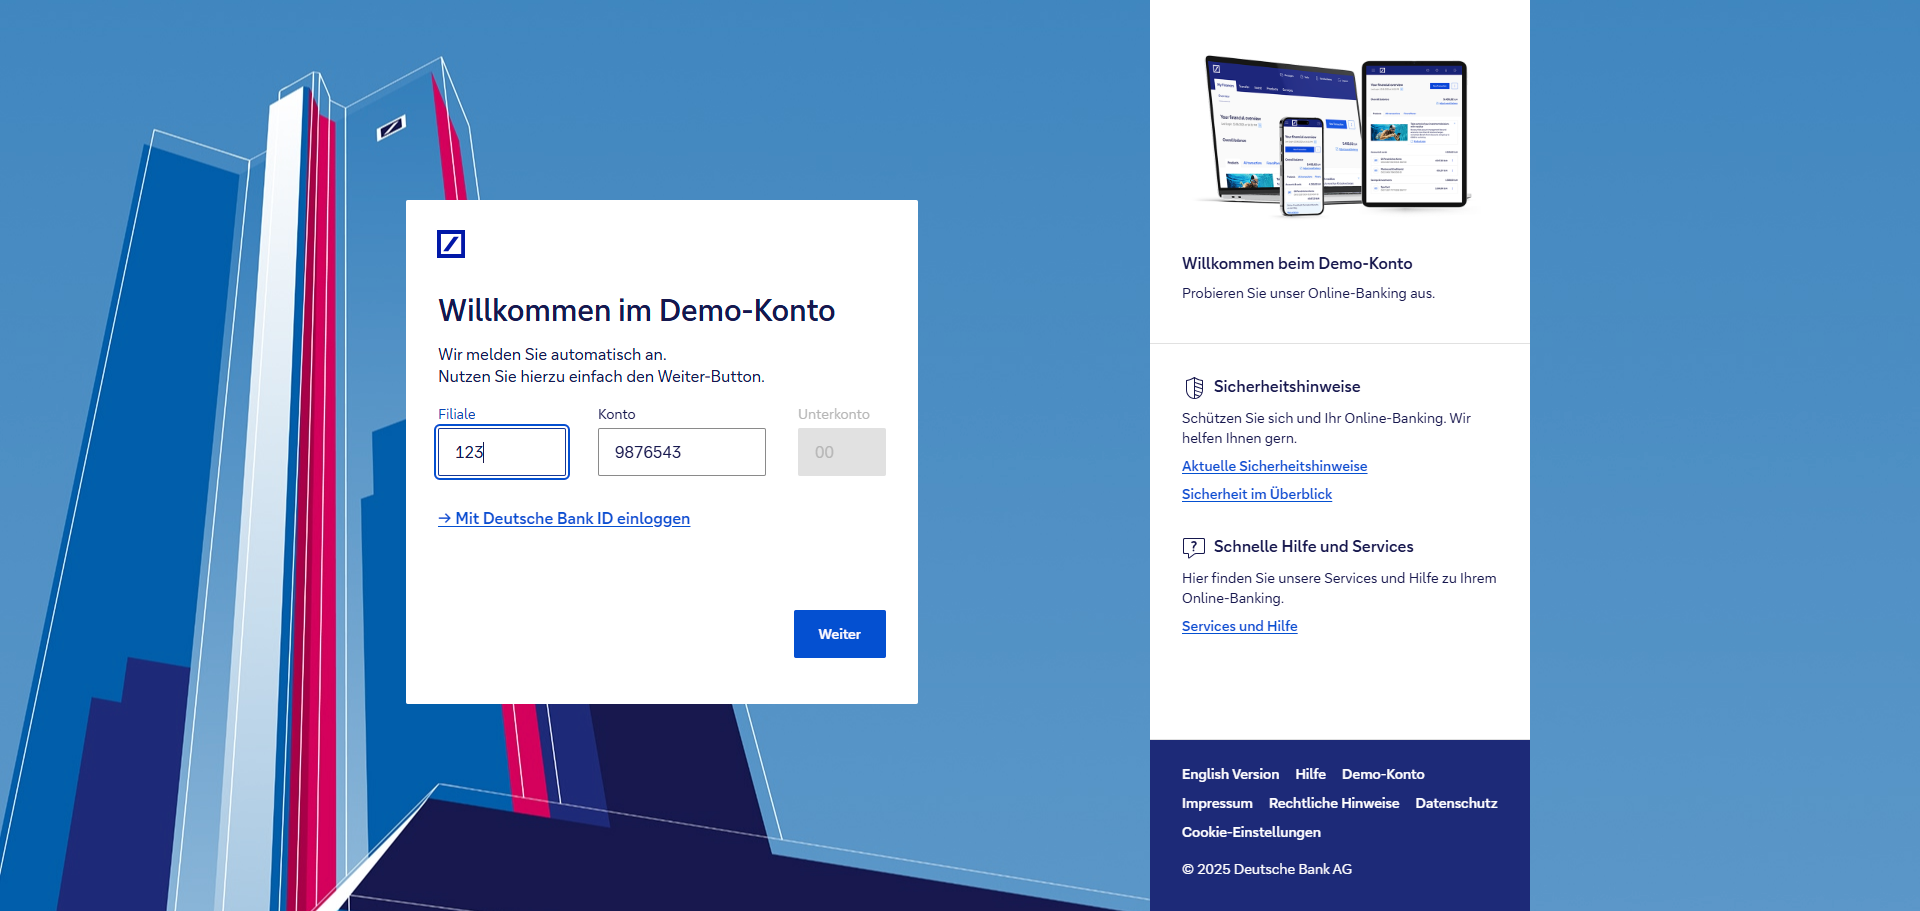Click the shield icon beside Sicherheitshinweise
Screen dimensions: 1920x911
[1194, 388]
